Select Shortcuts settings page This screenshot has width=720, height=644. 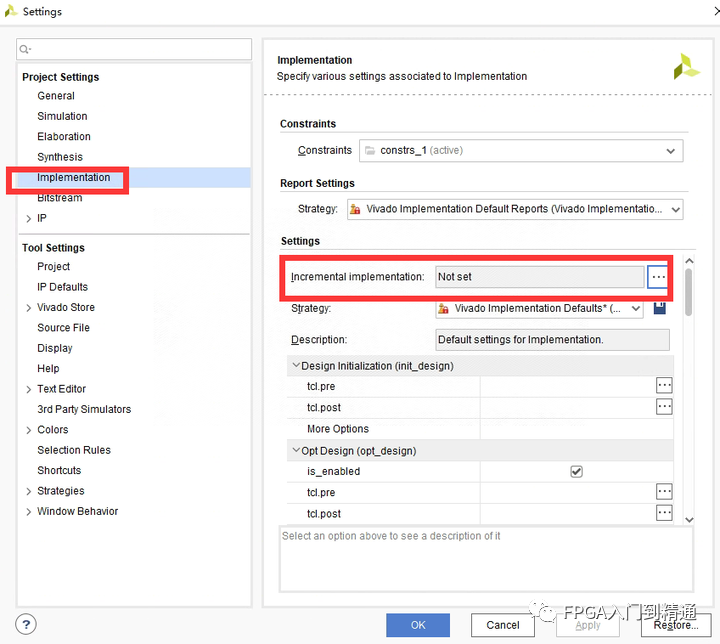pyautogui.click(x=59, y=470)
